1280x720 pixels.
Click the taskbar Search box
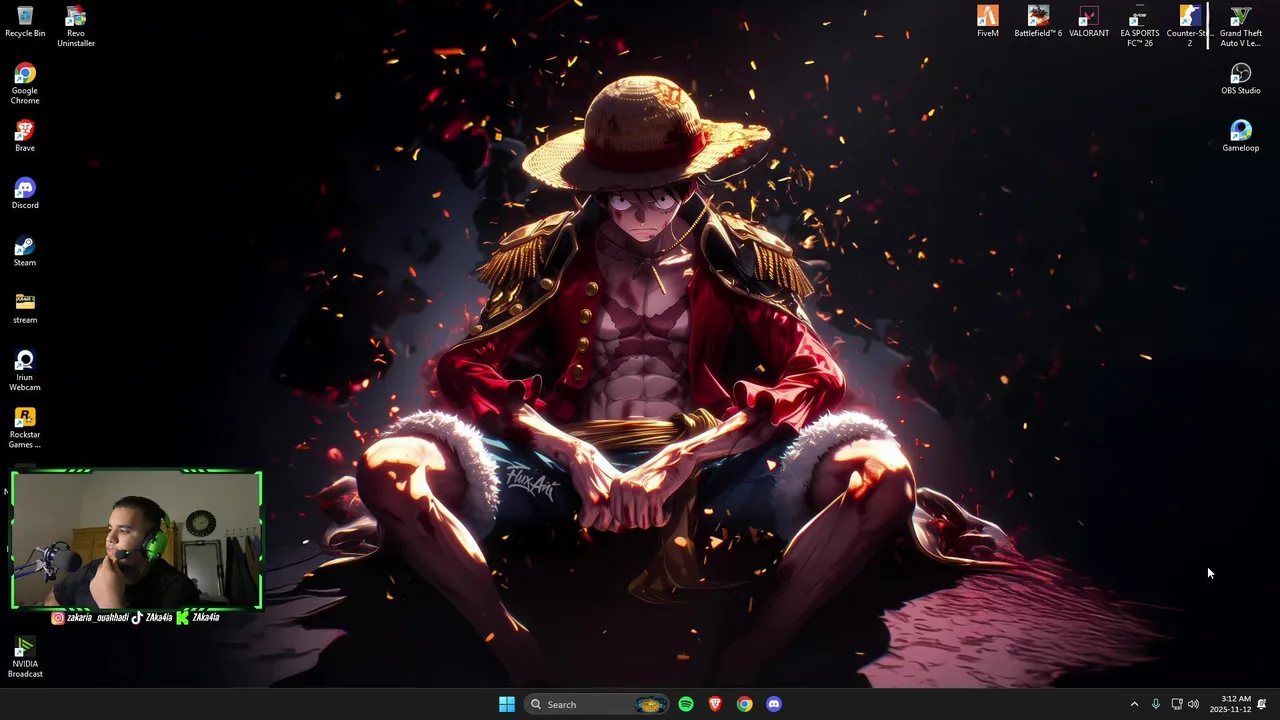(595, 704)
